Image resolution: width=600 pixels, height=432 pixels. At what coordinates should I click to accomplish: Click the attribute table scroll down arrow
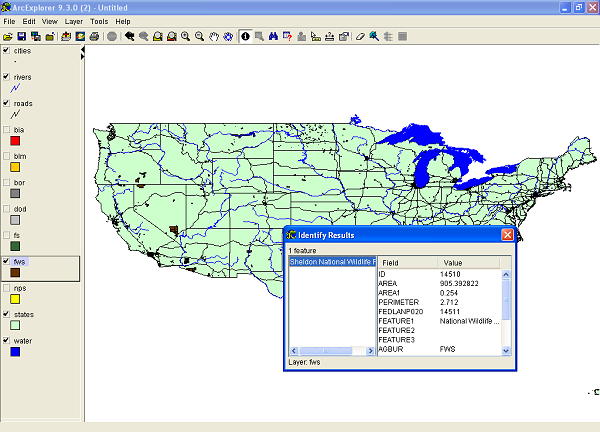click(506, 351)
